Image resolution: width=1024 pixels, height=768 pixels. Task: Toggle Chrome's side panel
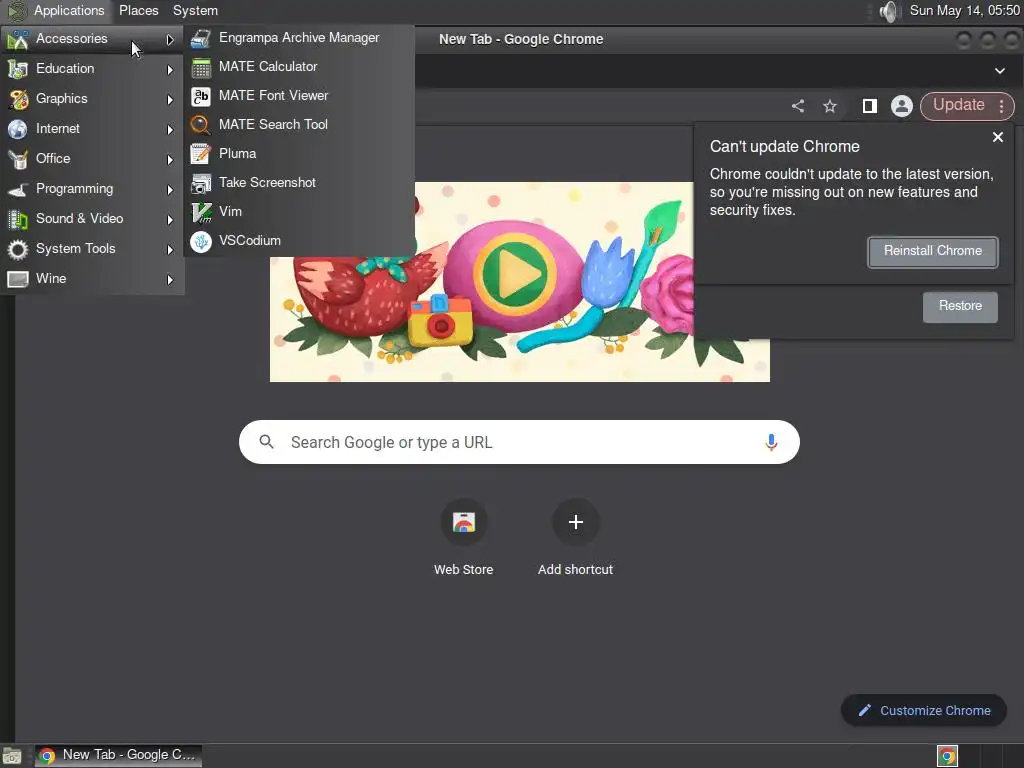[x=870, y=106]
